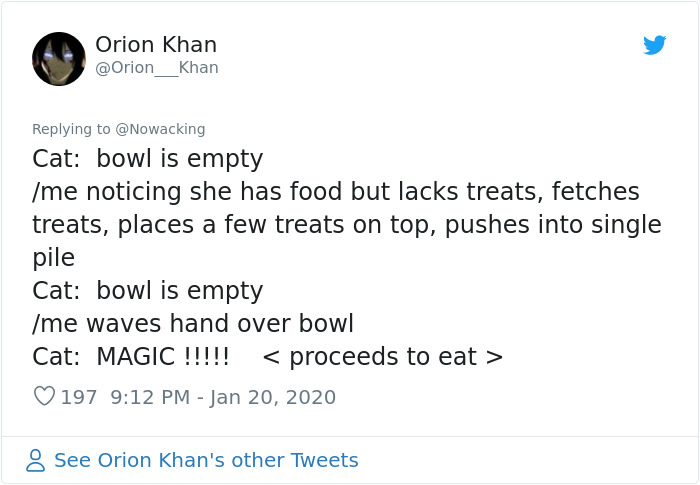Click the 'MAGIC !!!!!' text
Image resolution: width=700 pixels, height=485 pixels.
coord(163,357)
